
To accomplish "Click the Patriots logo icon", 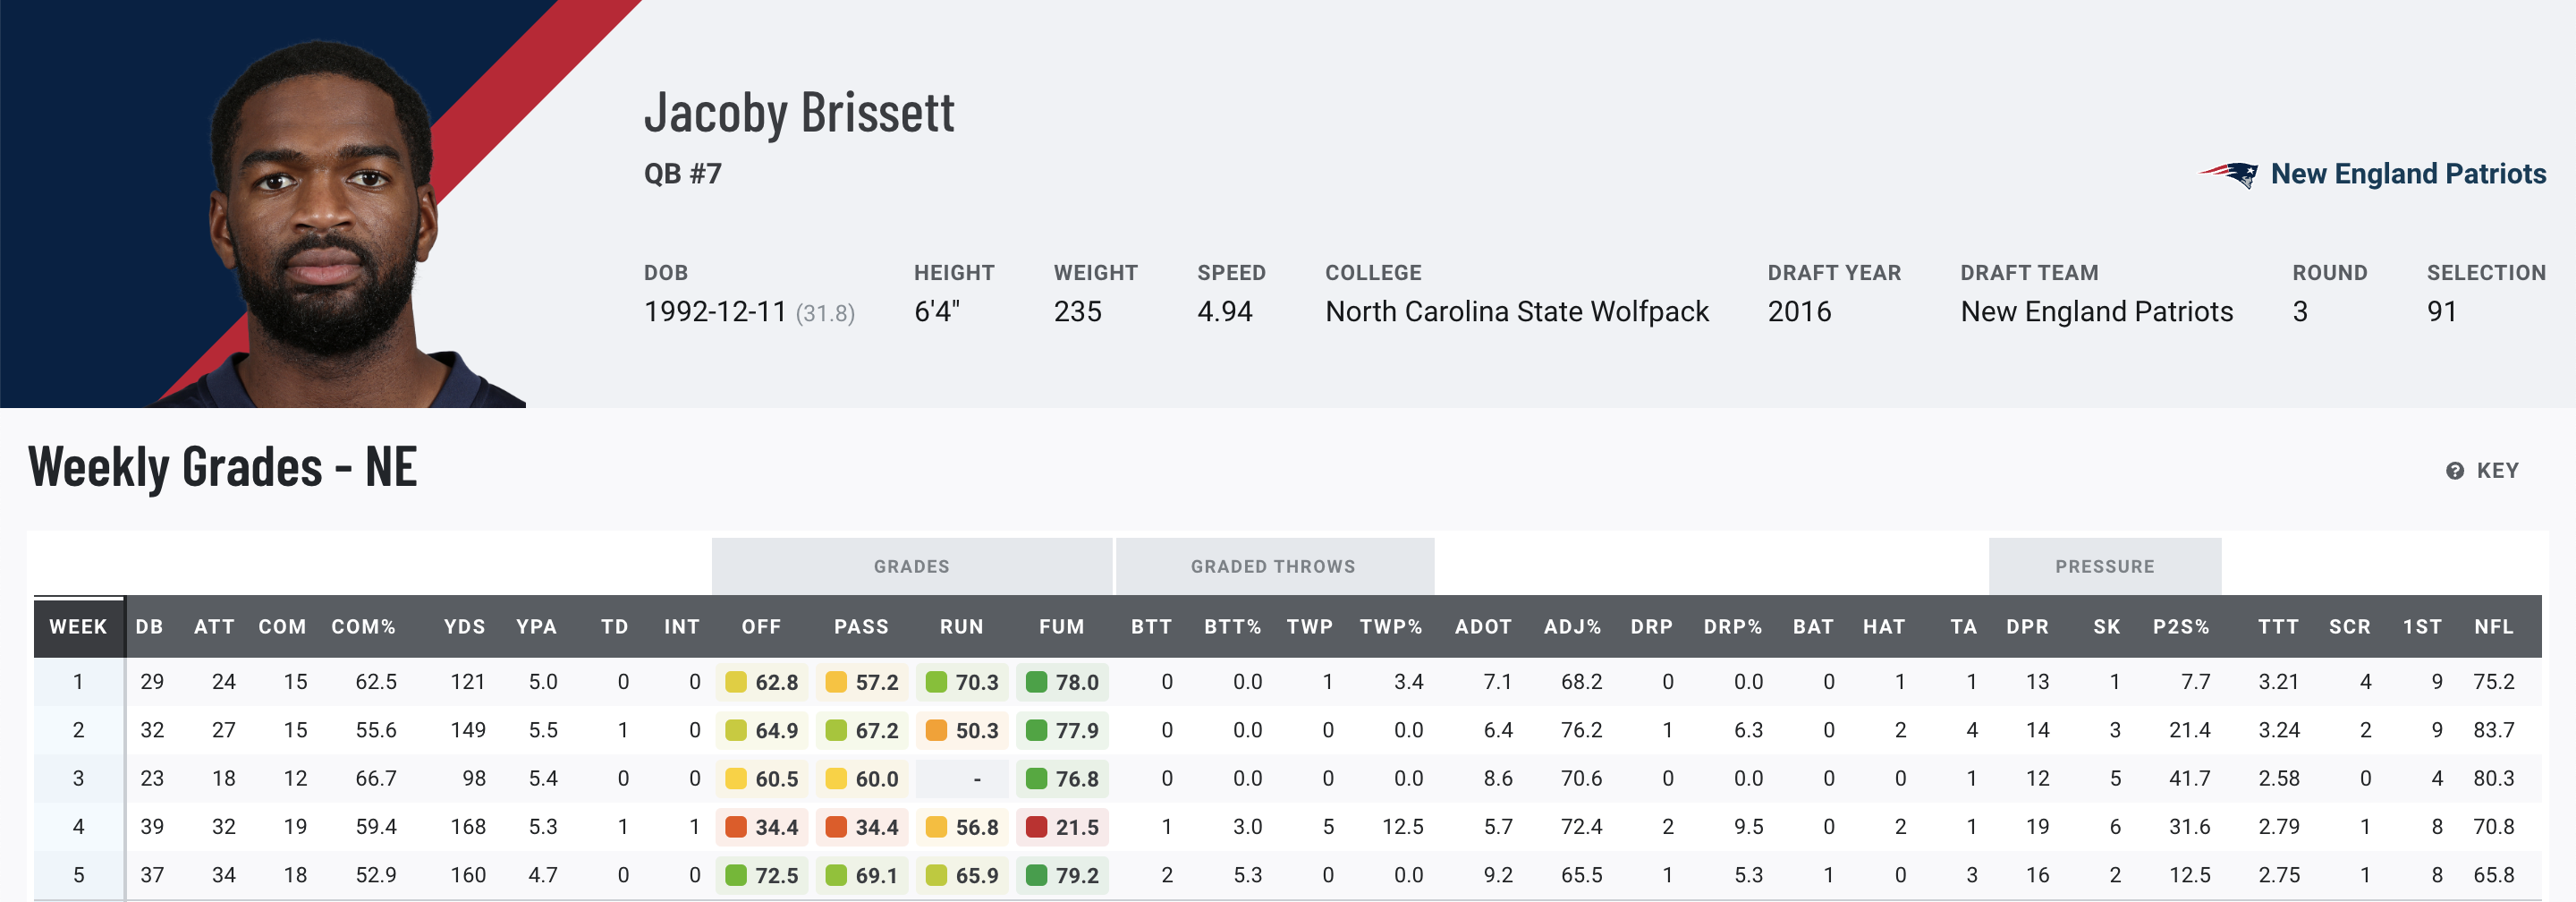I will tap(2228, 174).
